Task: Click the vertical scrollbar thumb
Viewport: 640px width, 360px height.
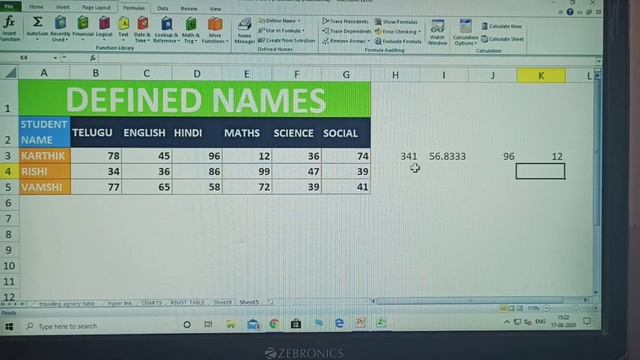Action: (596, 151)
